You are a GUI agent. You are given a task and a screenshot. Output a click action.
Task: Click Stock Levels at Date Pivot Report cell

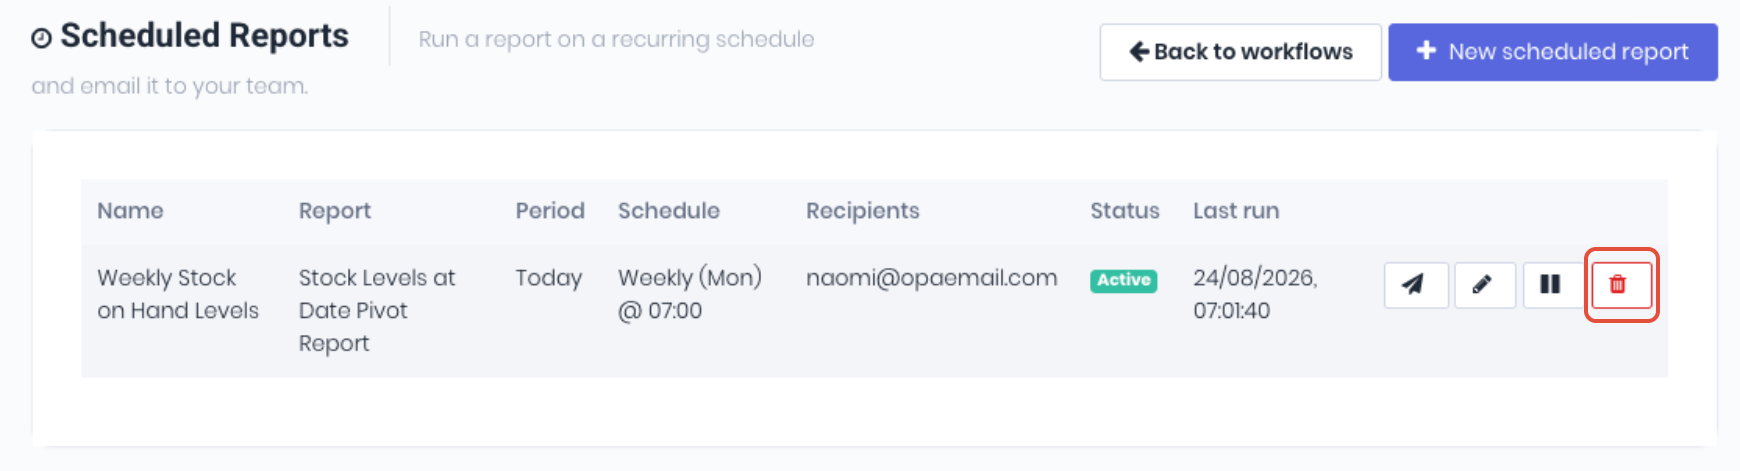point(377,310)
